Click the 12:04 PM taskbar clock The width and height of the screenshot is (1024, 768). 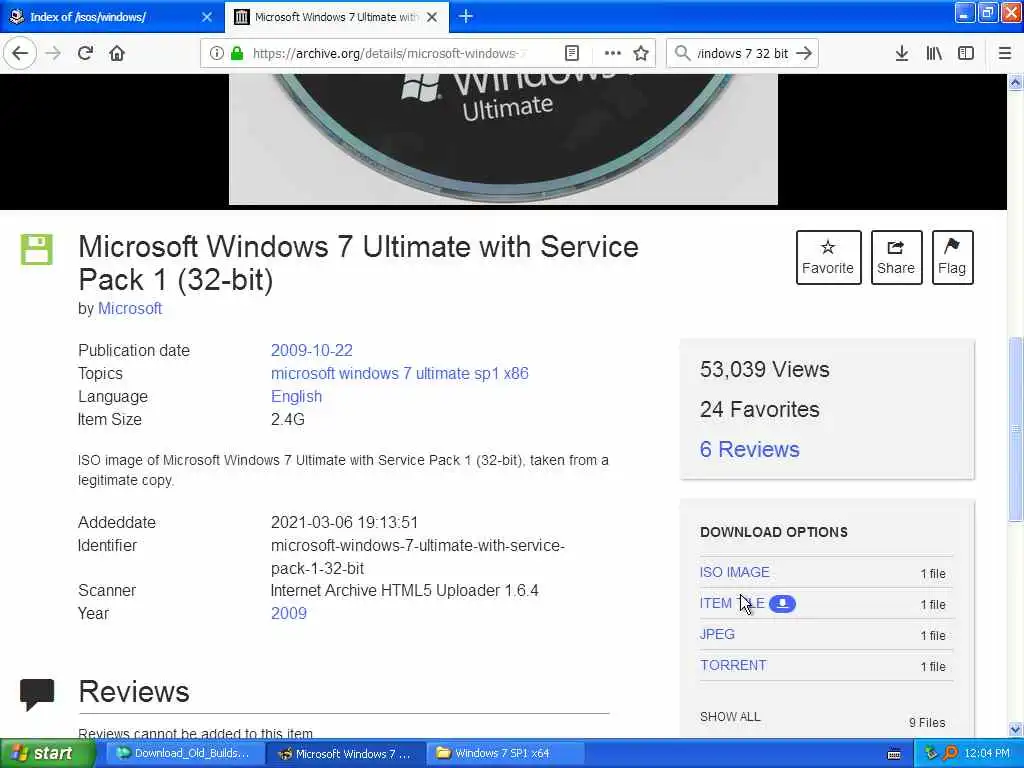(987, 753)
